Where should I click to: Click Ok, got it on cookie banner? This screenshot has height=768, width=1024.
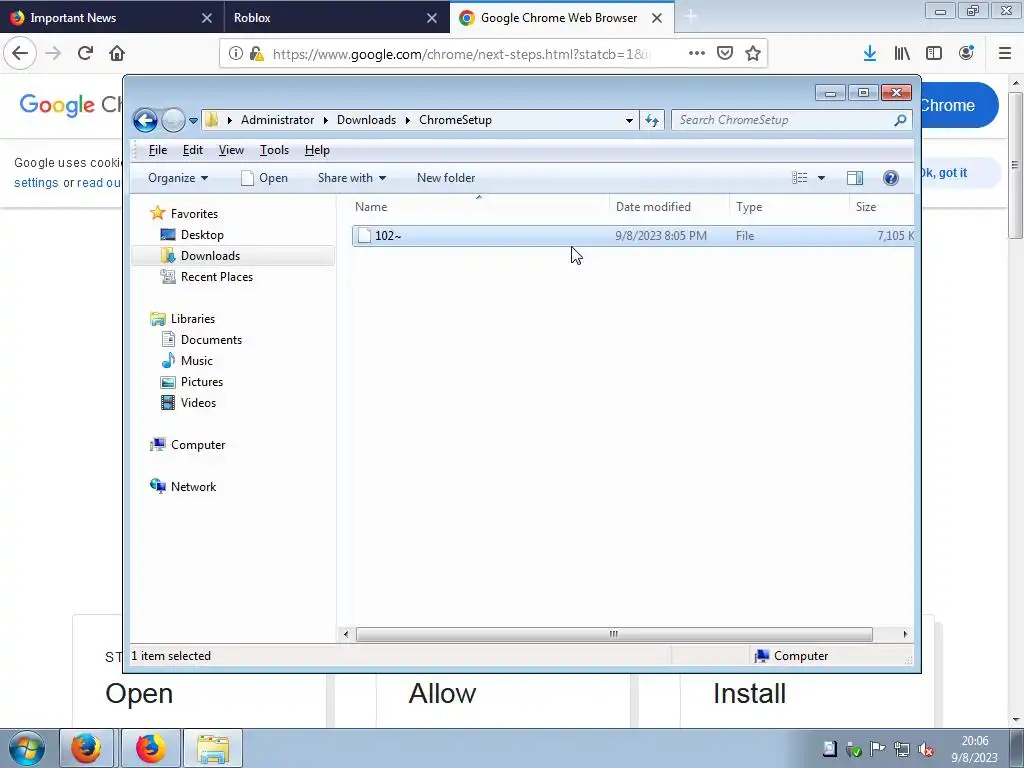(944, 173)
